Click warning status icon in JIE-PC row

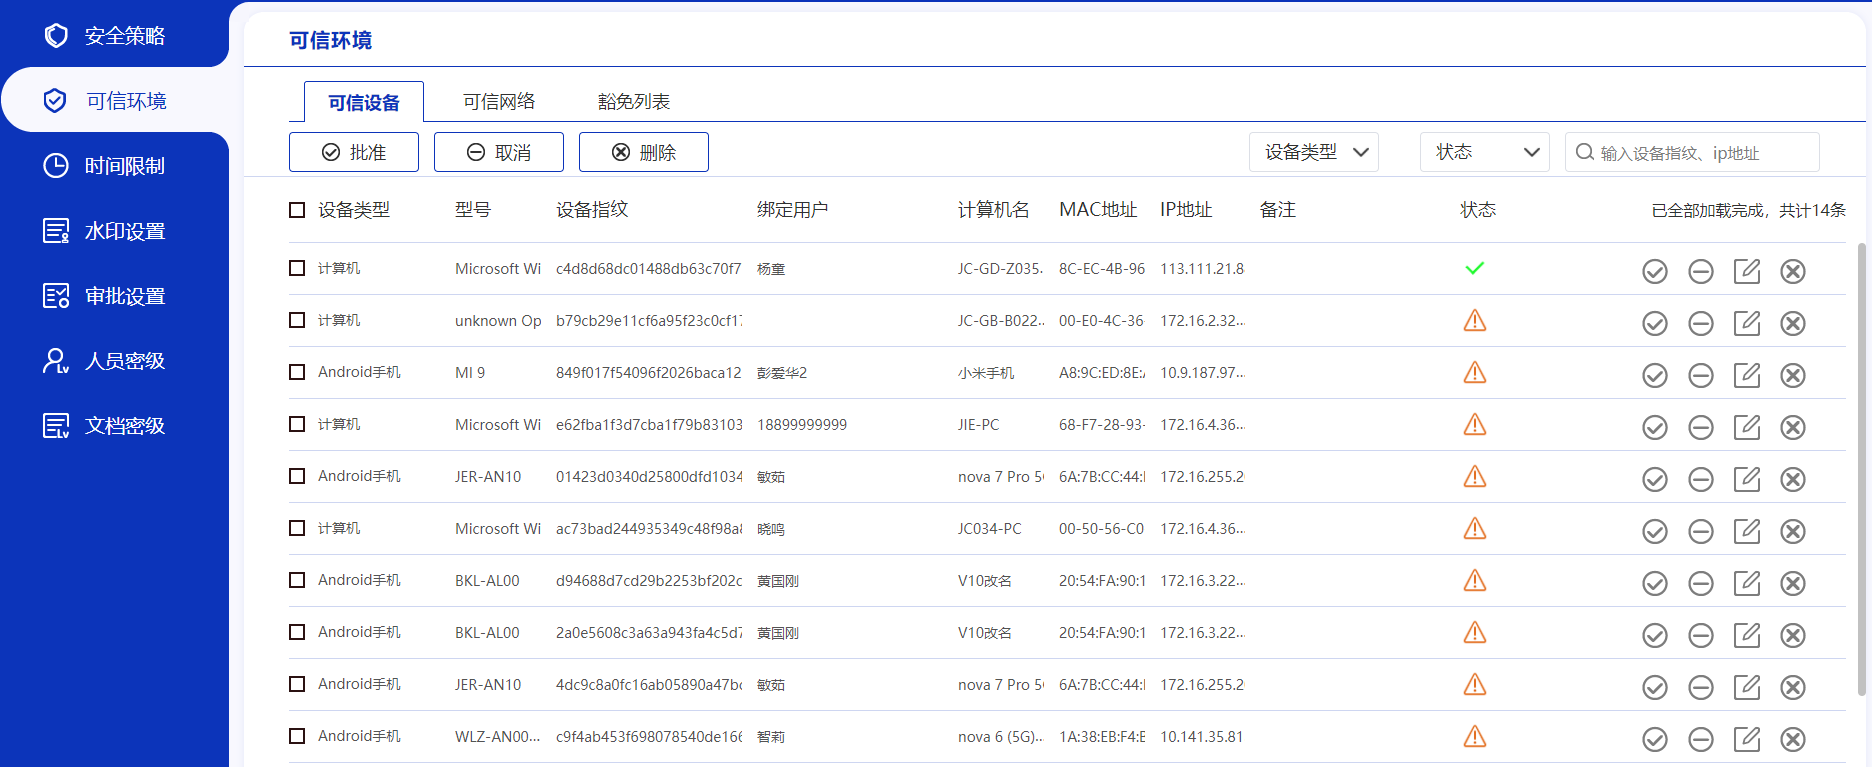(1475, 424)
